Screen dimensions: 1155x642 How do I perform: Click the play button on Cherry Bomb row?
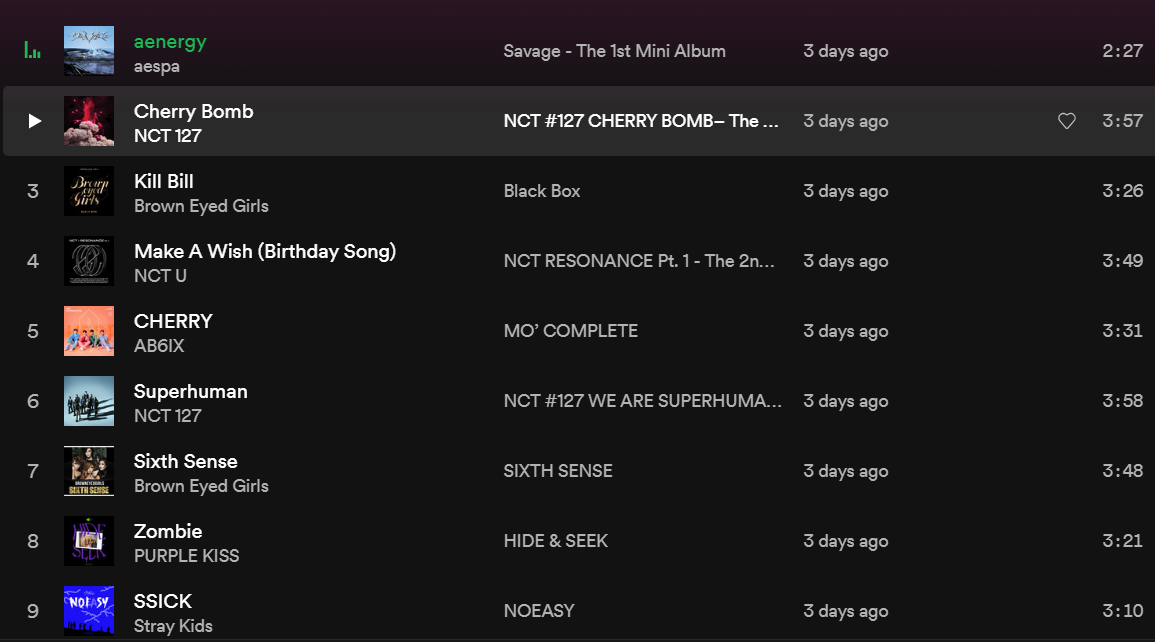point(34,121)
